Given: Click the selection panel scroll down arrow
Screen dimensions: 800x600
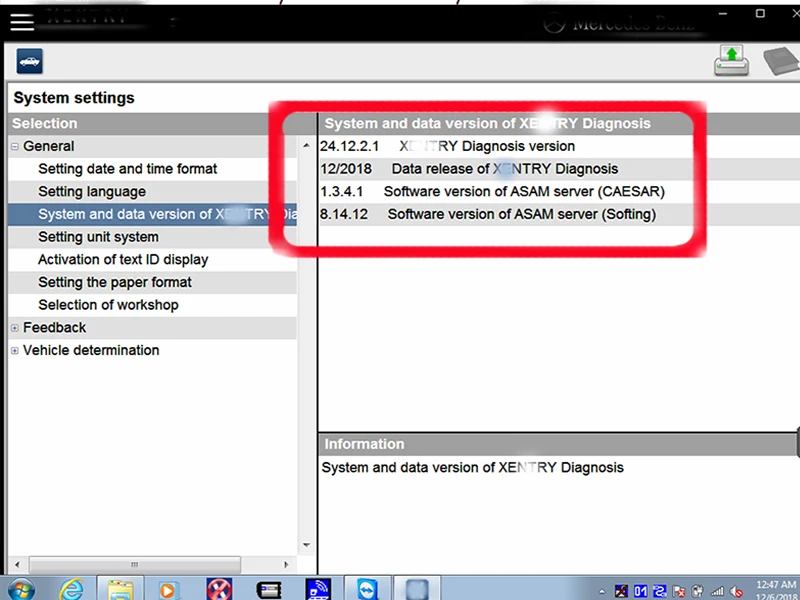Looking at the screenshot, I should [x=306, y=544].
